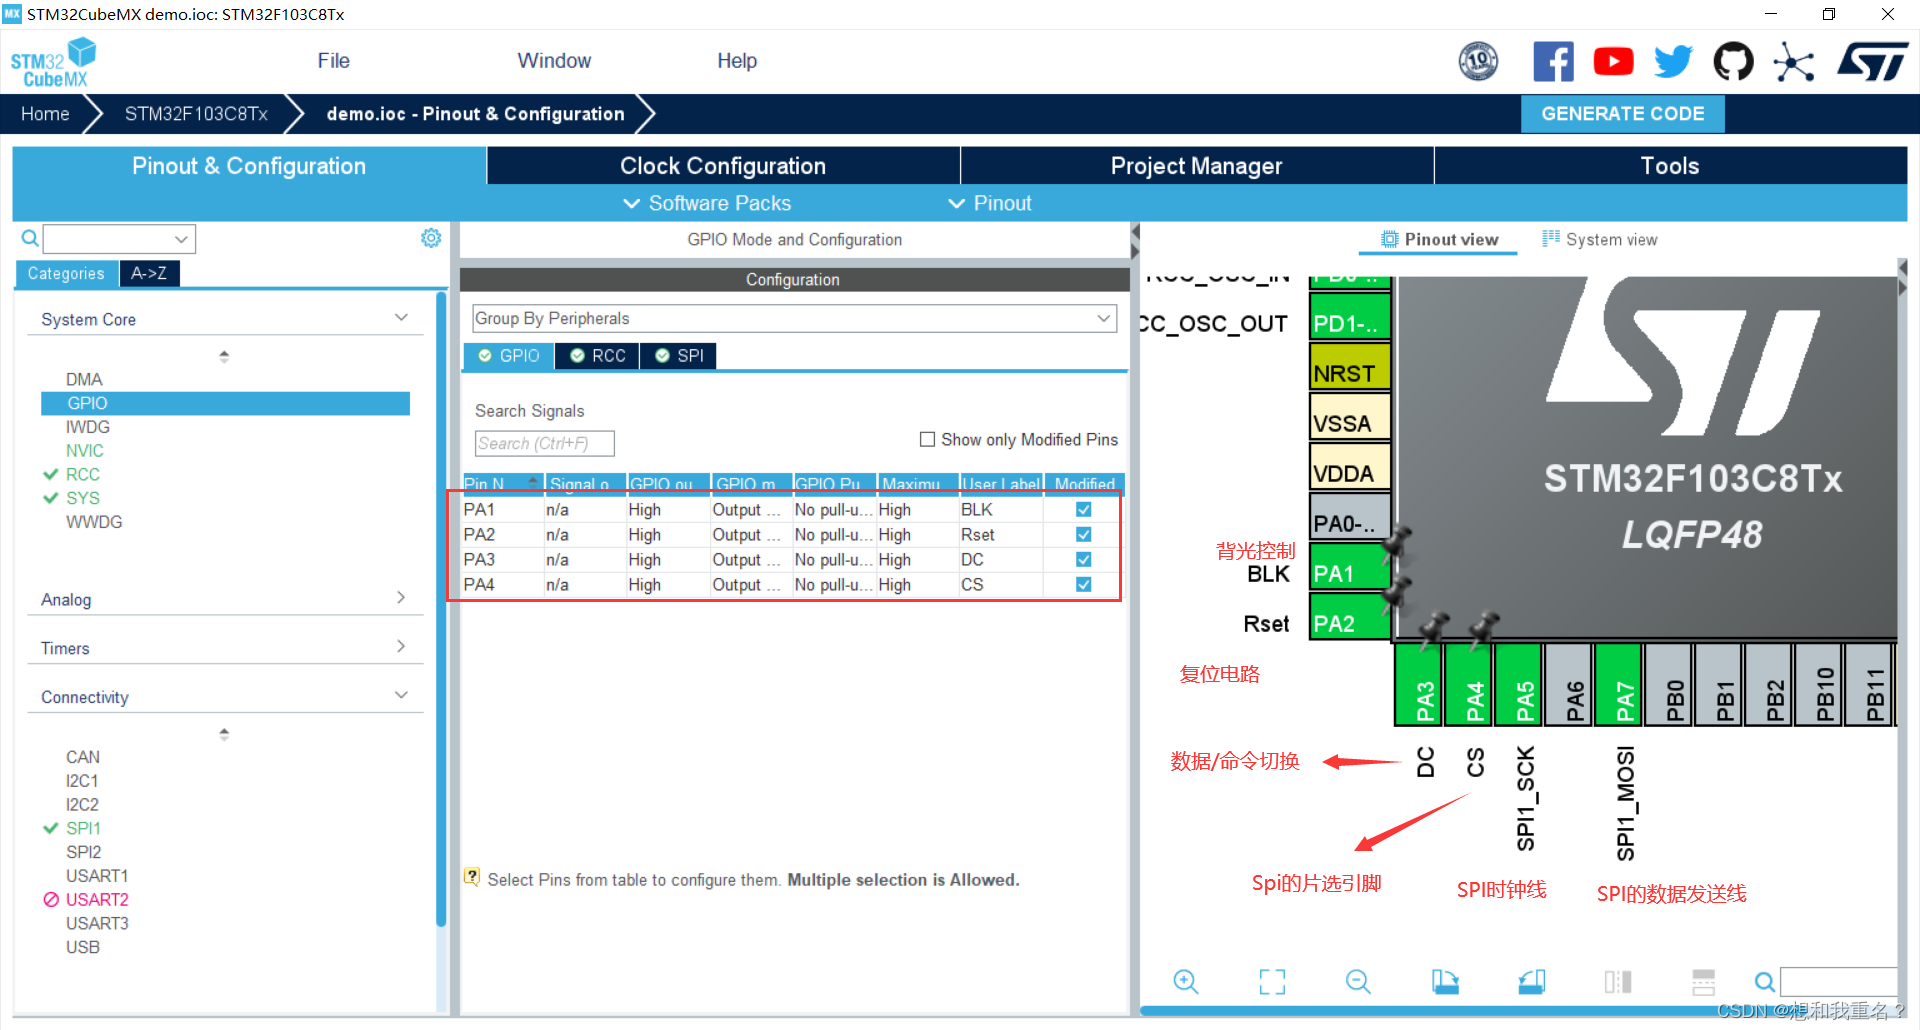Viewport: 1920px width, 1030px height.
Task: Open the File menu
Action: point(333,61)
